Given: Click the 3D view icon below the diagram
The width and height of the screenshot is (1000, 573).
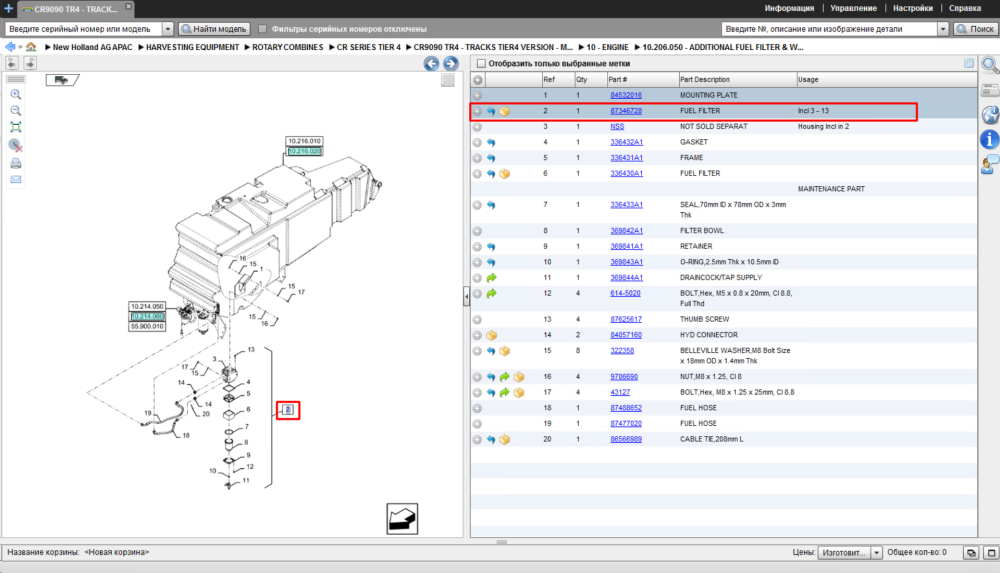Looking at the screenshot, I should (402, 519).
